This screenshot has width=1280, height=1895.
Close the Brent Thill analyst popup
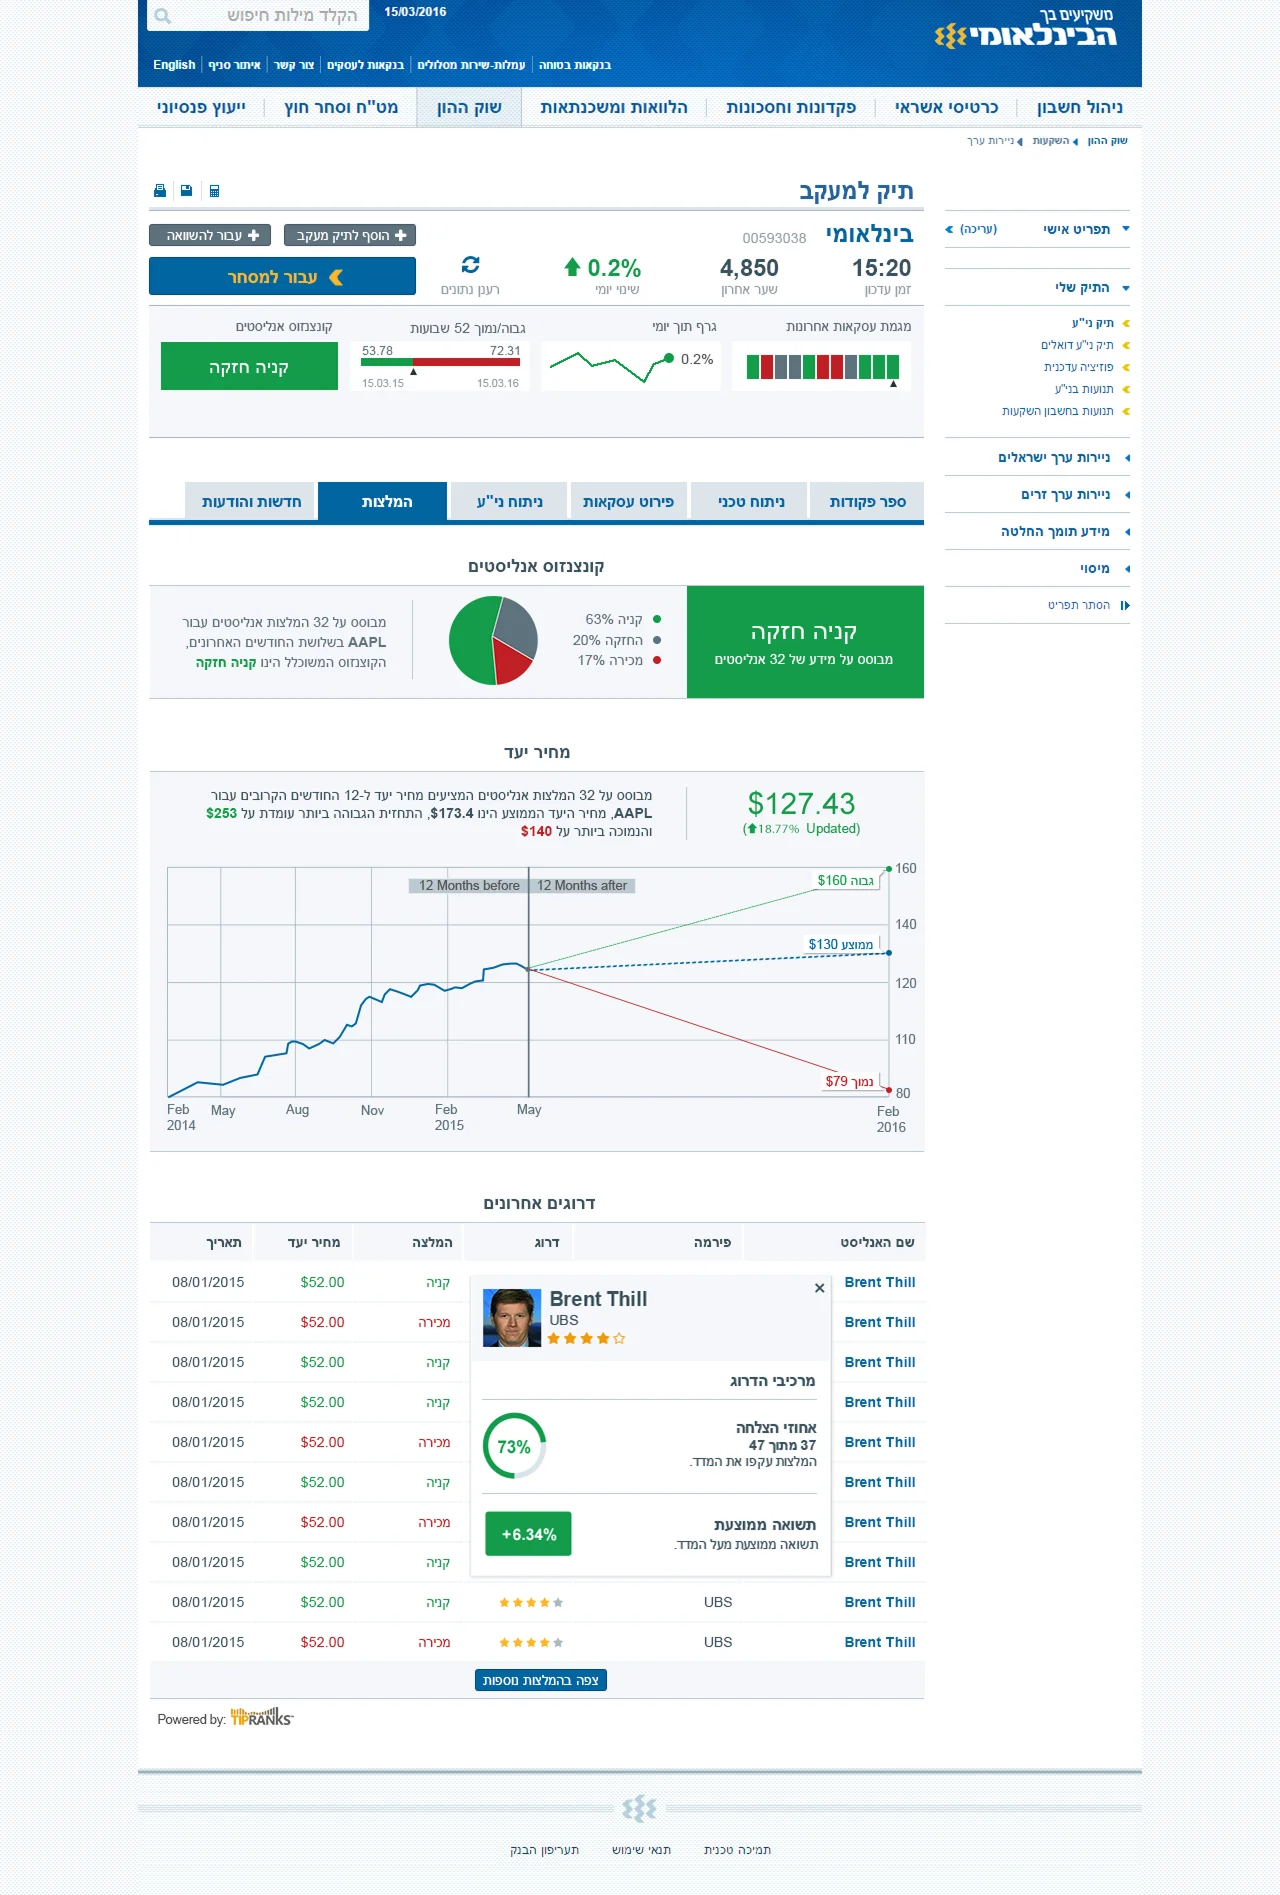[x=819, y=1288]
